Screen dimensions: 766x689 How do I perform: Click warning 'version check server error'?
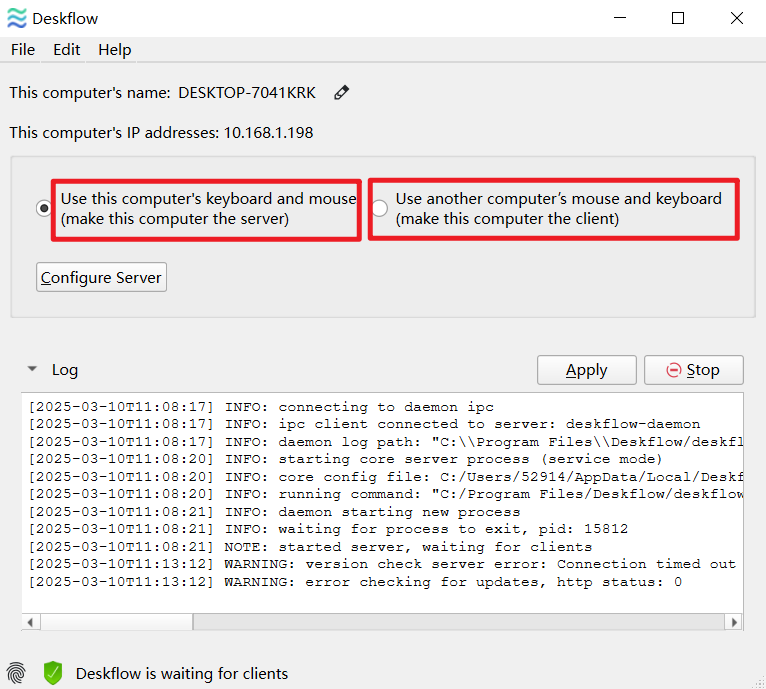(382, 564)
